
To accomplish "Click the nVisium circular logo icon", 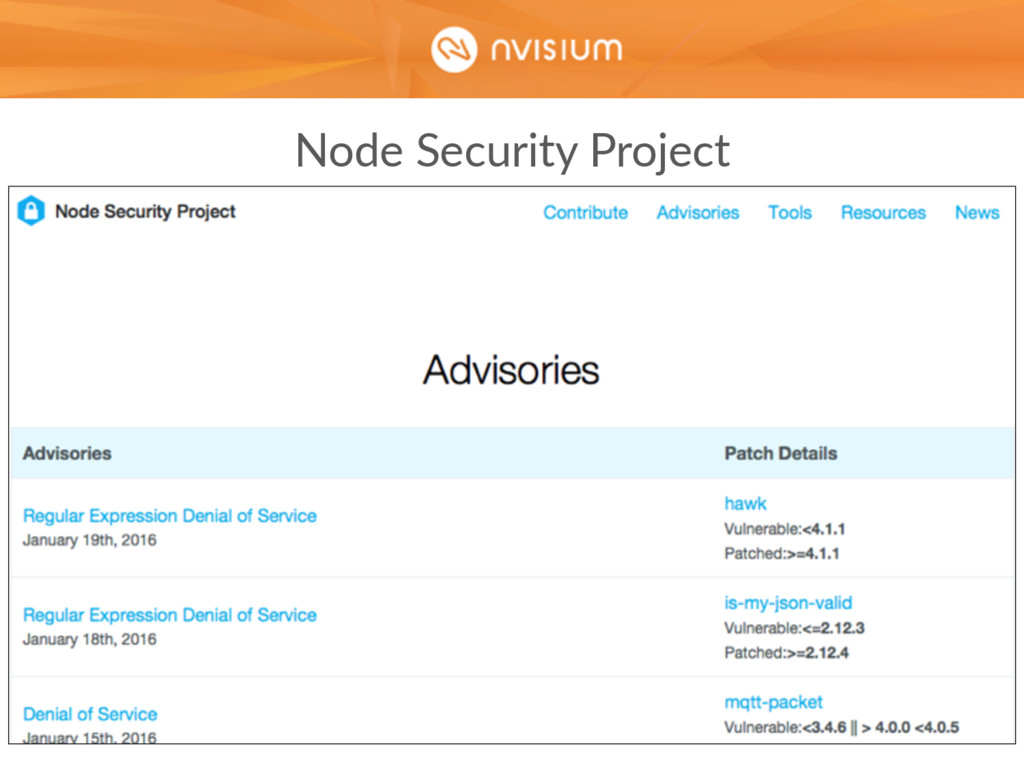I will [454, 50].
